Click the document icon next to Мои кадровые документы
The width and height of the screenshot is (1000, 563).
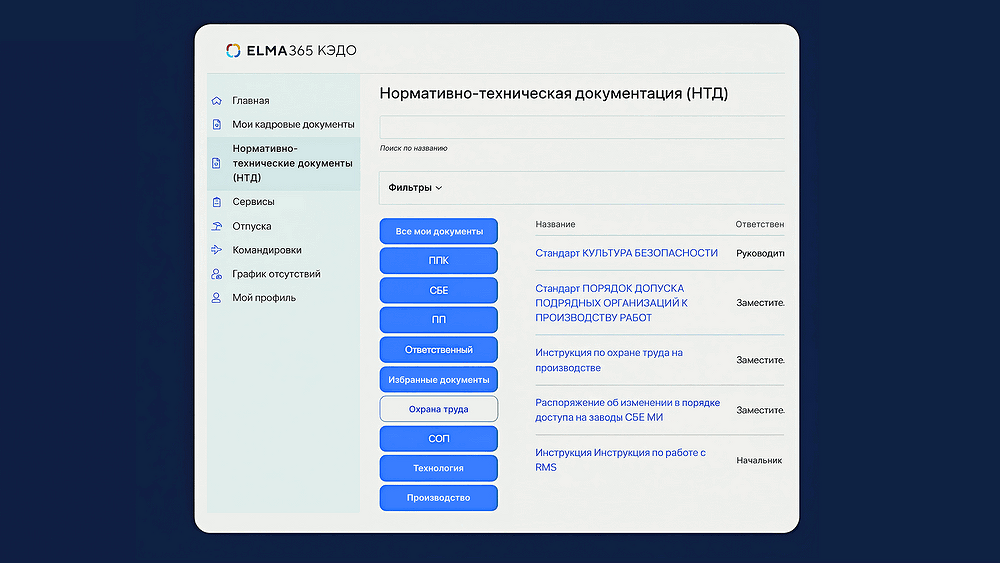pos(216,125)
